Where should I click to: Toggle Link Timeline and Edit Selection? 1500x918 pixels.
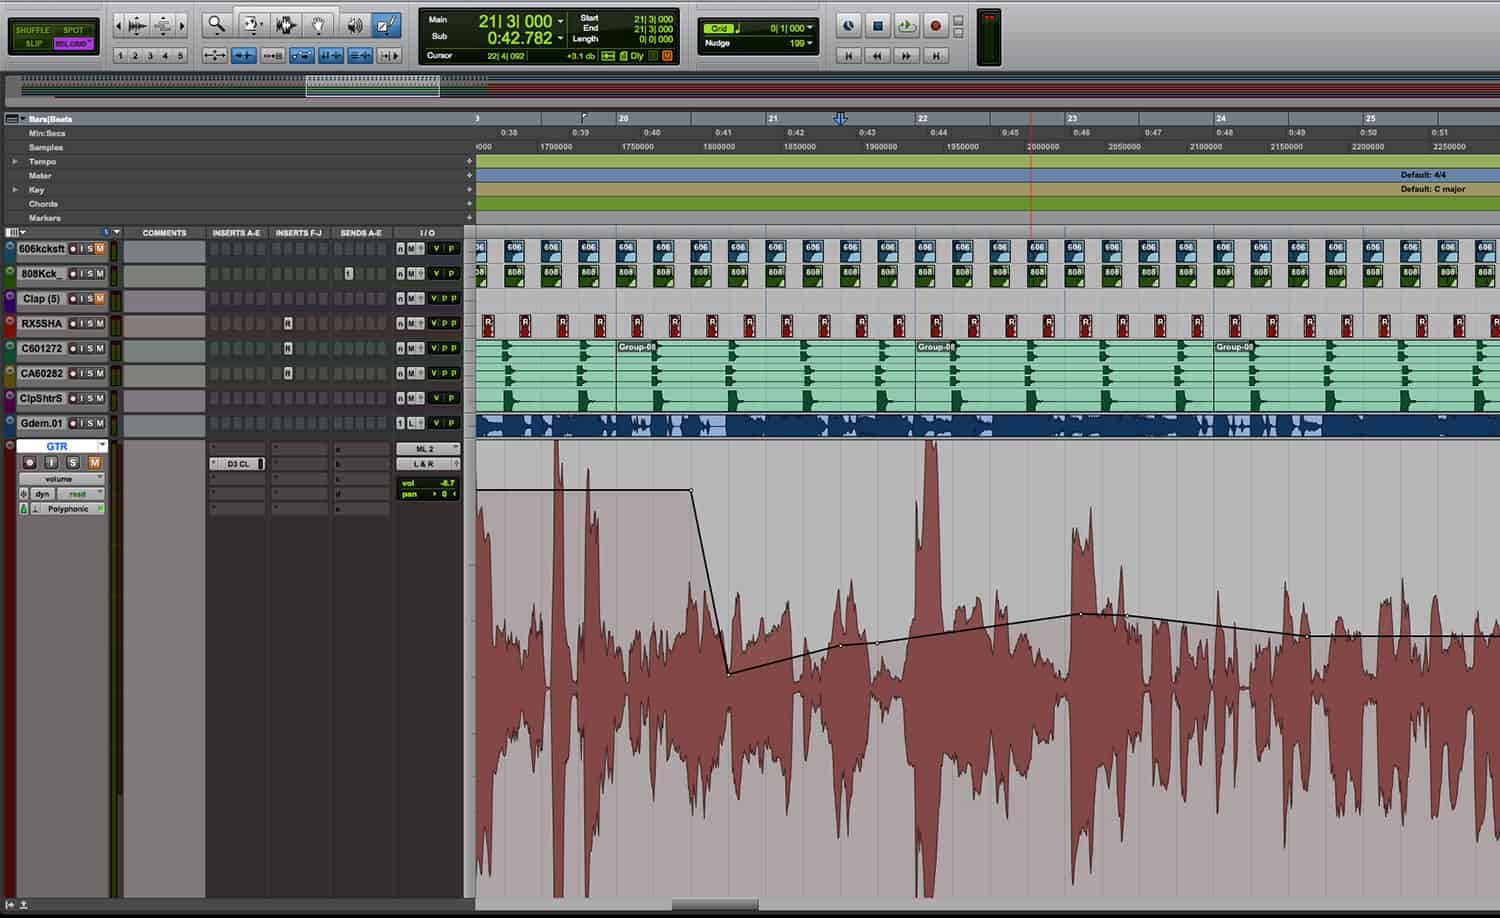tap(330, 56)
